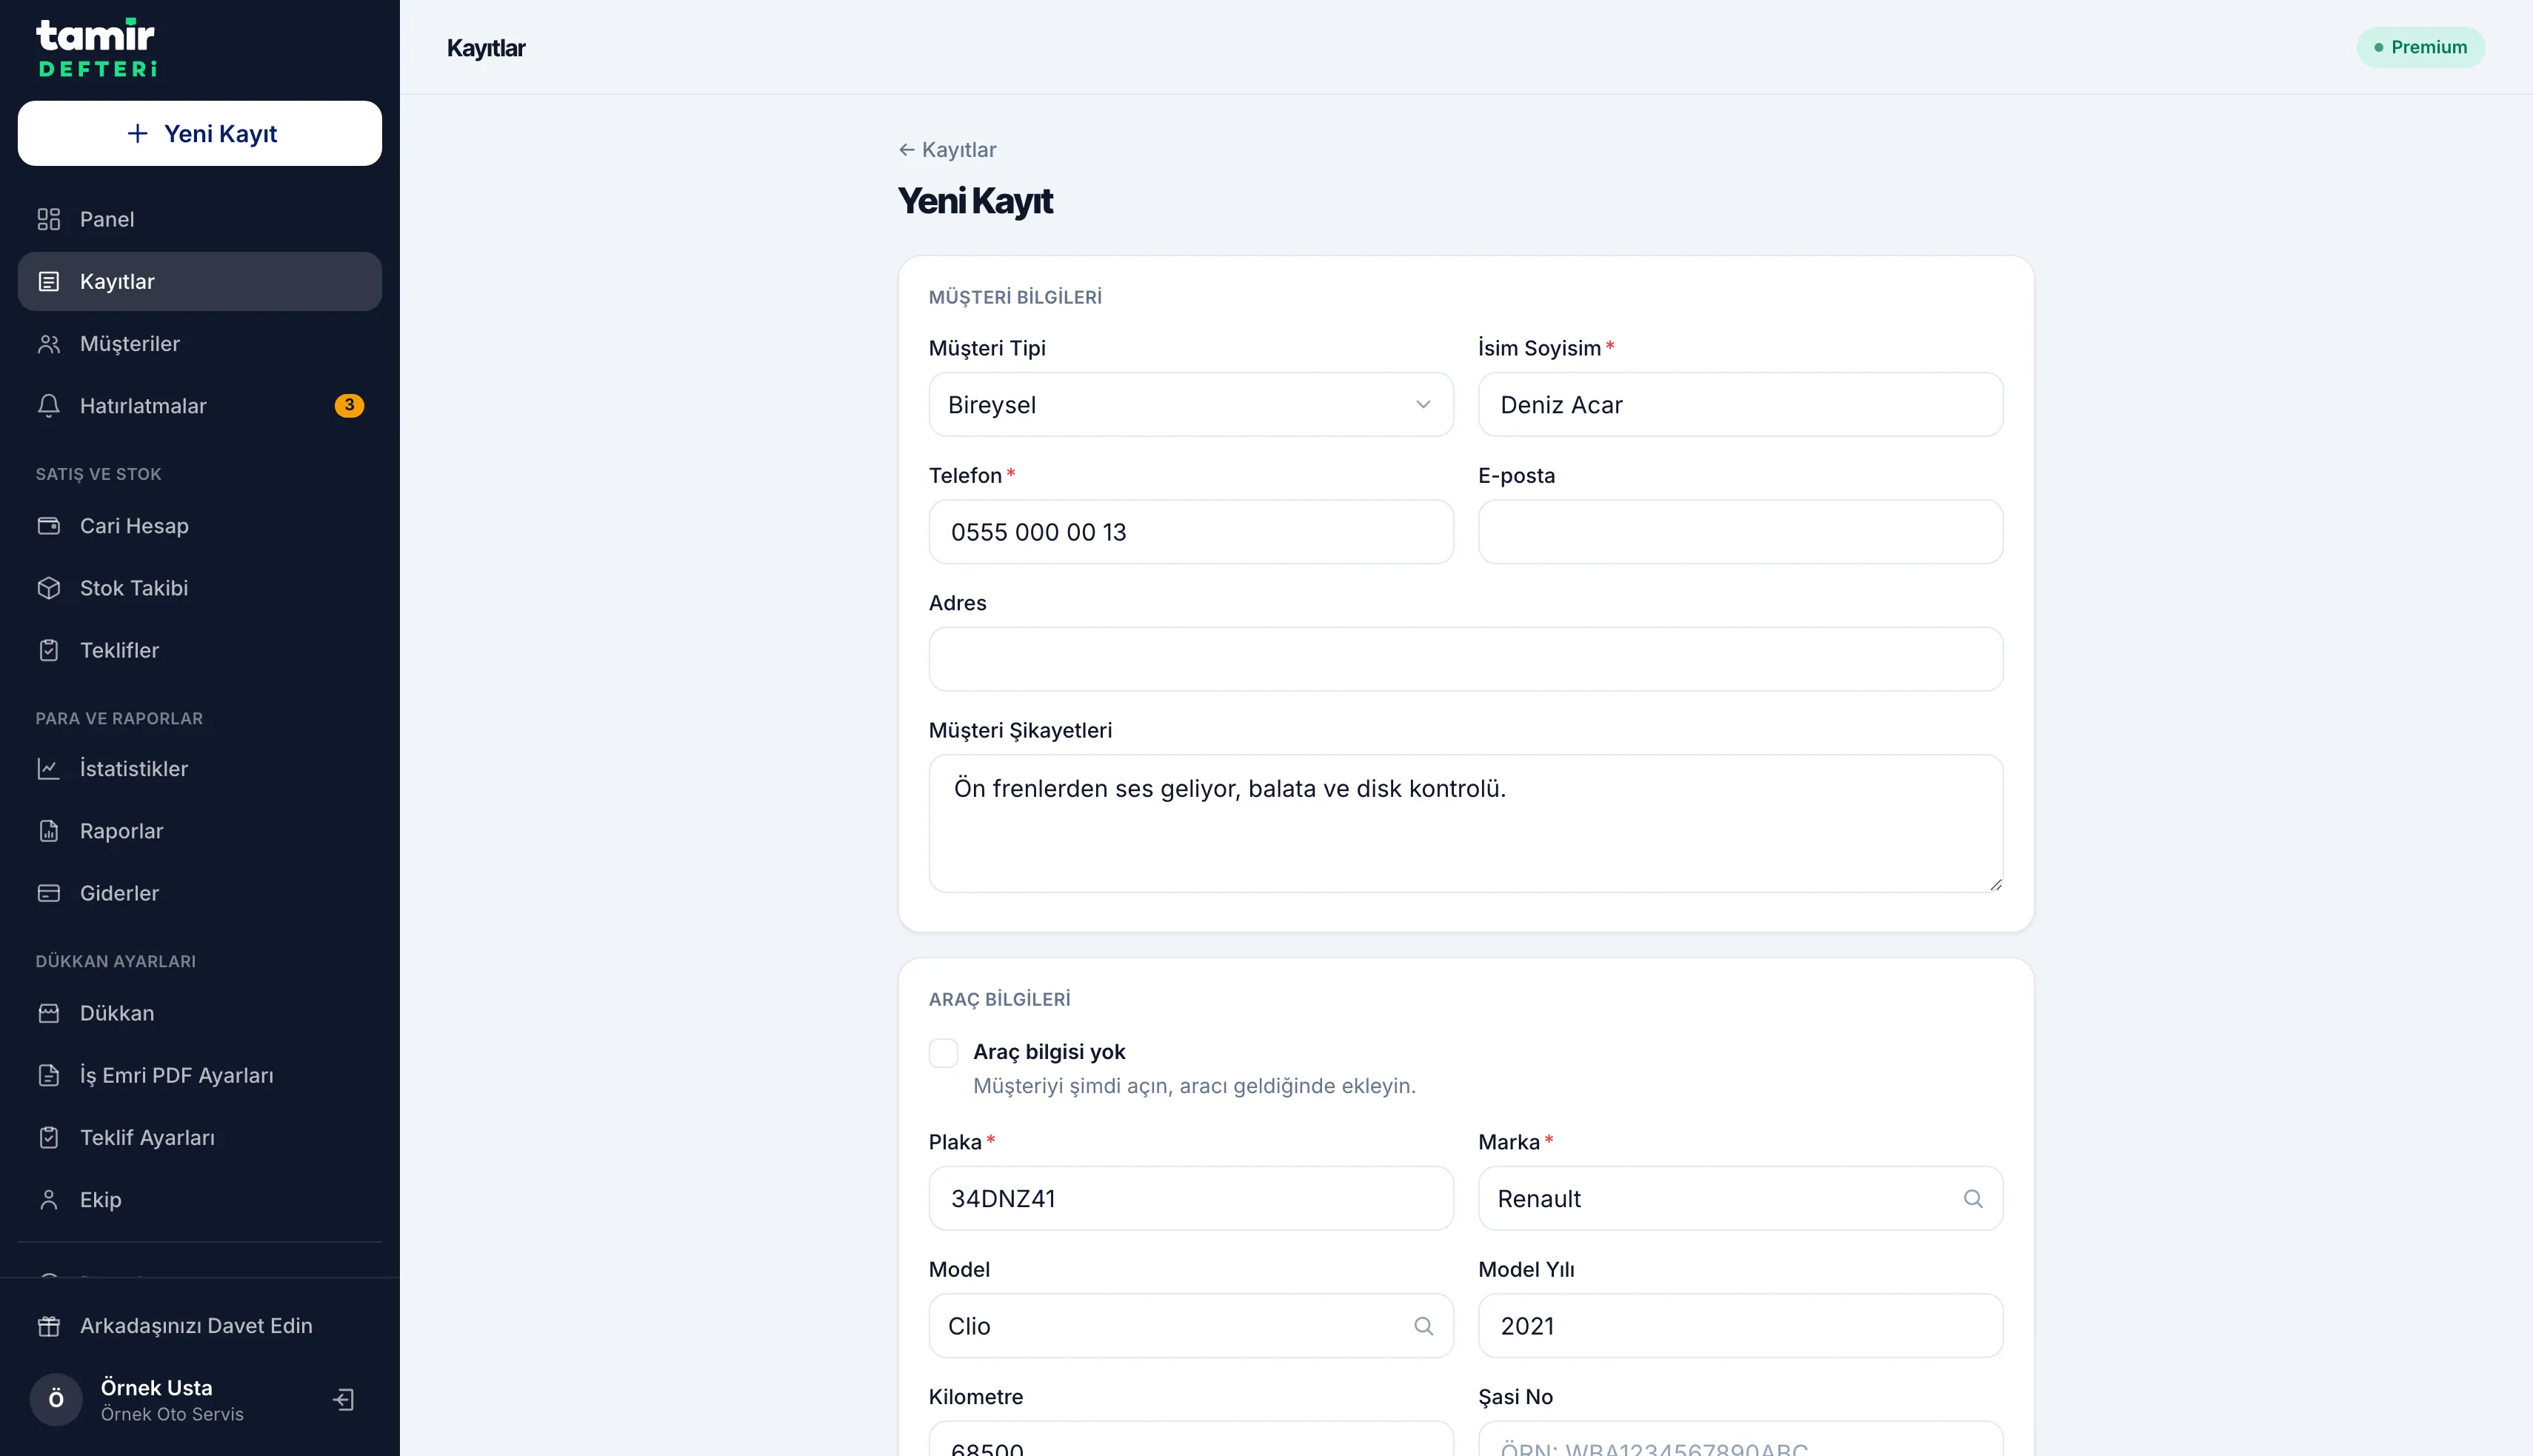The image size is (2533, 1456).
Task: Click the Yeni Kayıt button
Action: click(x=199, y=133)
